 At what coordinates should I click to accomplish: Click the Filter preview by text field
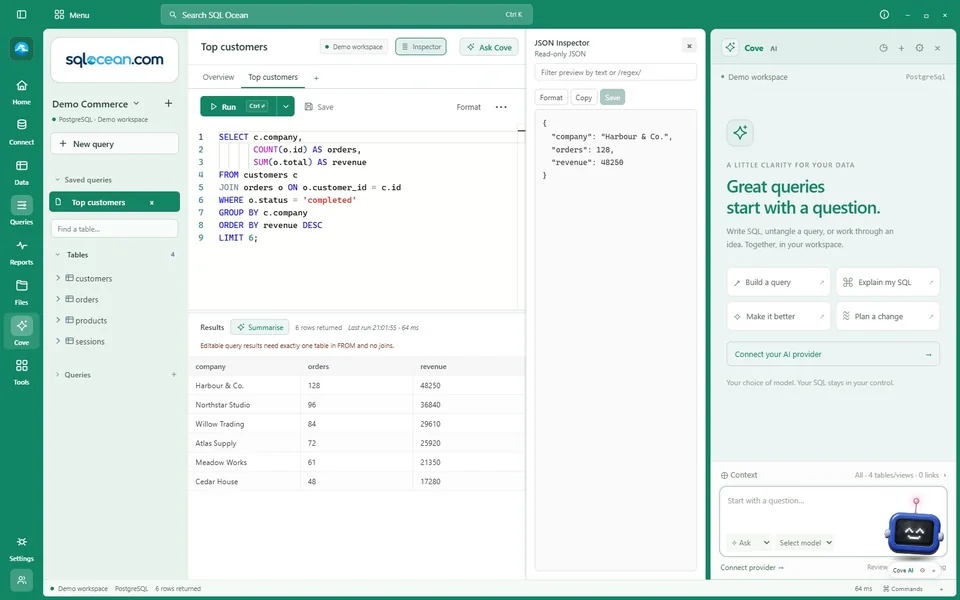(615, 72)
